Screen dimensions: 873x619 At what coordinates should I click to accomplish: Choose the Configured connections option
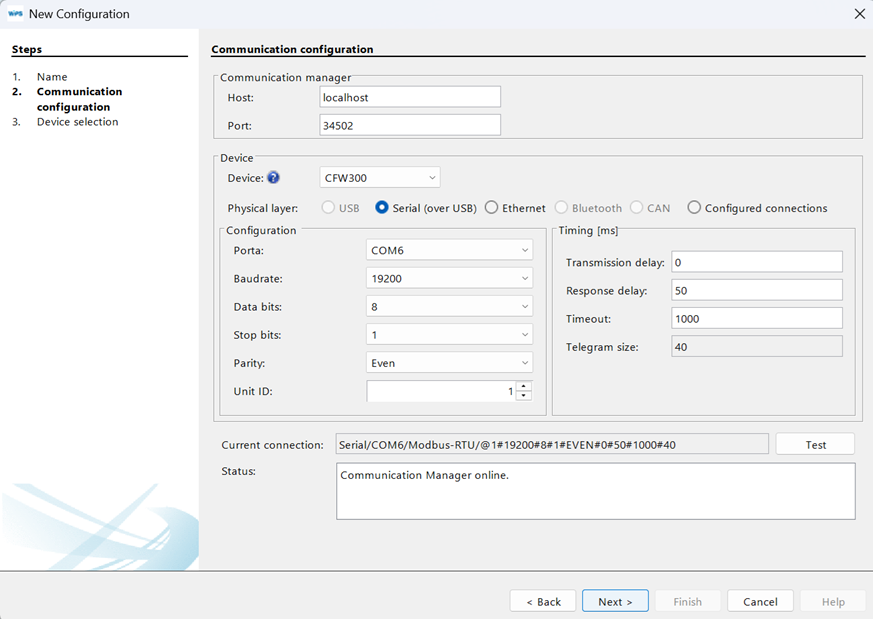coord(694,207)
